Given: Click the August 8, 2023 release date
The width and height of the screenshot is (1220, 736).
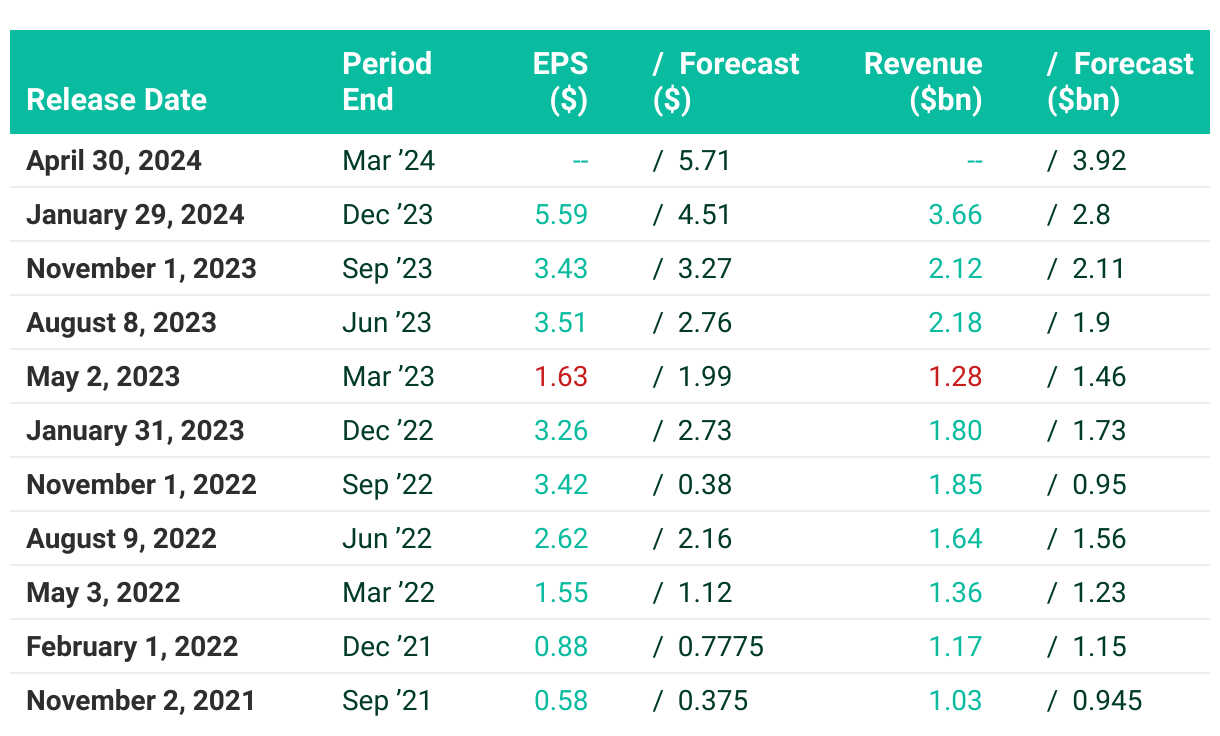Looking at the screenshot, I should tap(121, 323).
